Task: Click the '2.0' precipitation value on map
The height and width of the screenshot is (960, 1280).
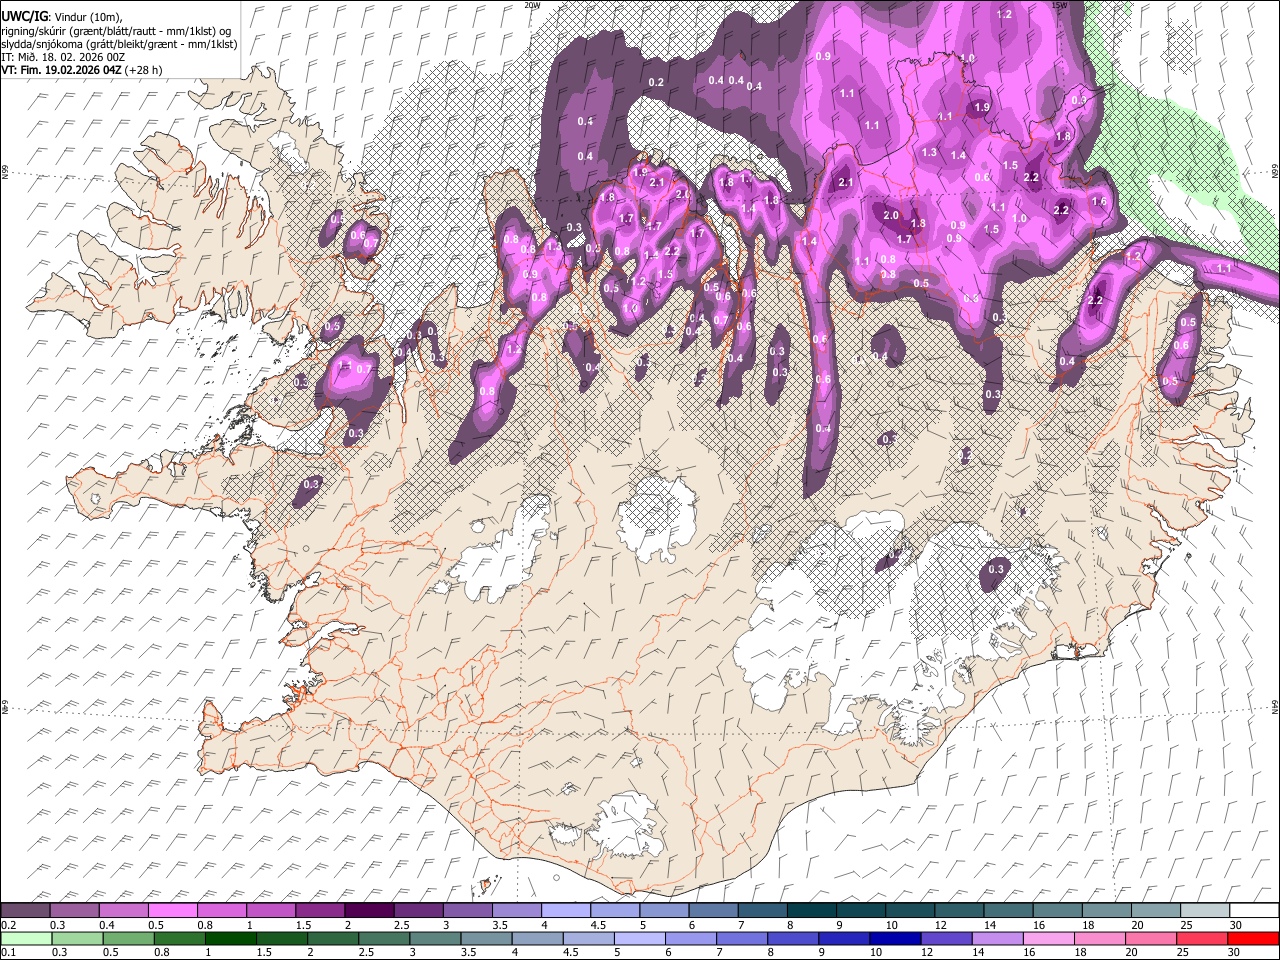Action: point(892,215)
